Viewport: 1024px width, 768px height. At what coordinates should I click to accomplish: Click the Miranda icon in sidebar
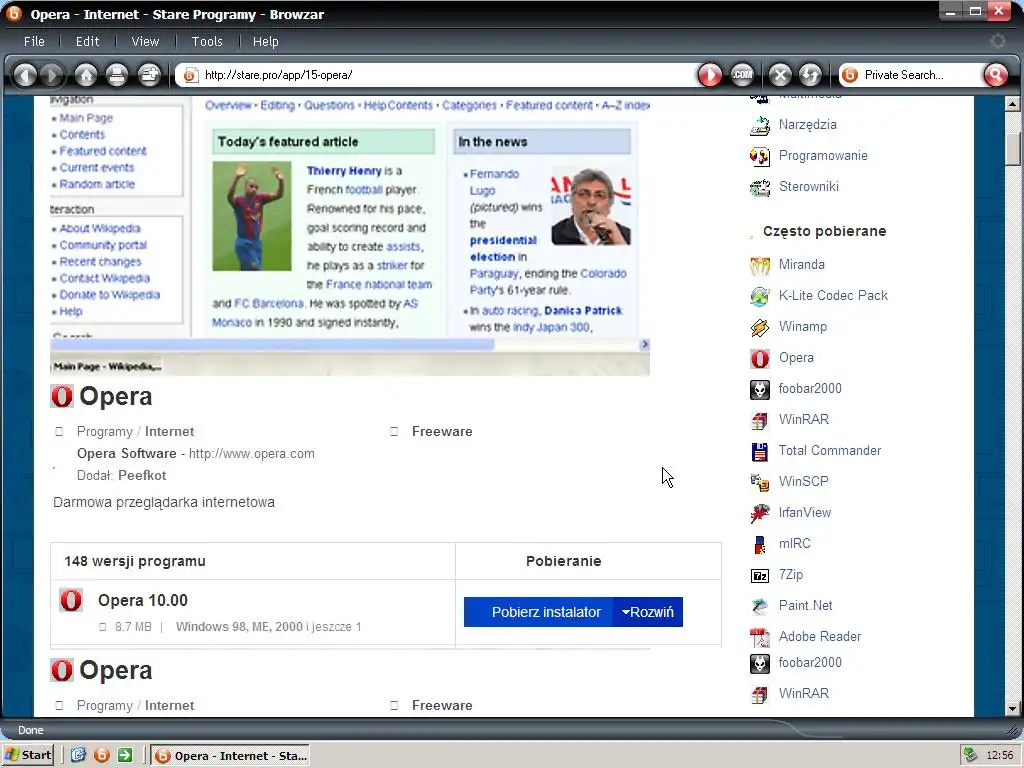(760, 265)
